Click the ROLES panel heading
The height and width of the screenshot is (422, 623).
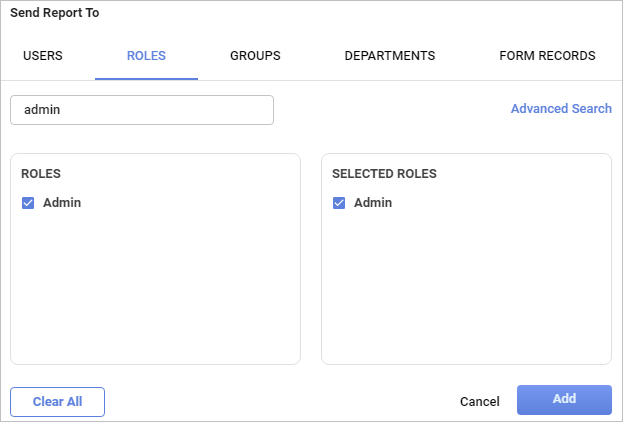(41, 174)
